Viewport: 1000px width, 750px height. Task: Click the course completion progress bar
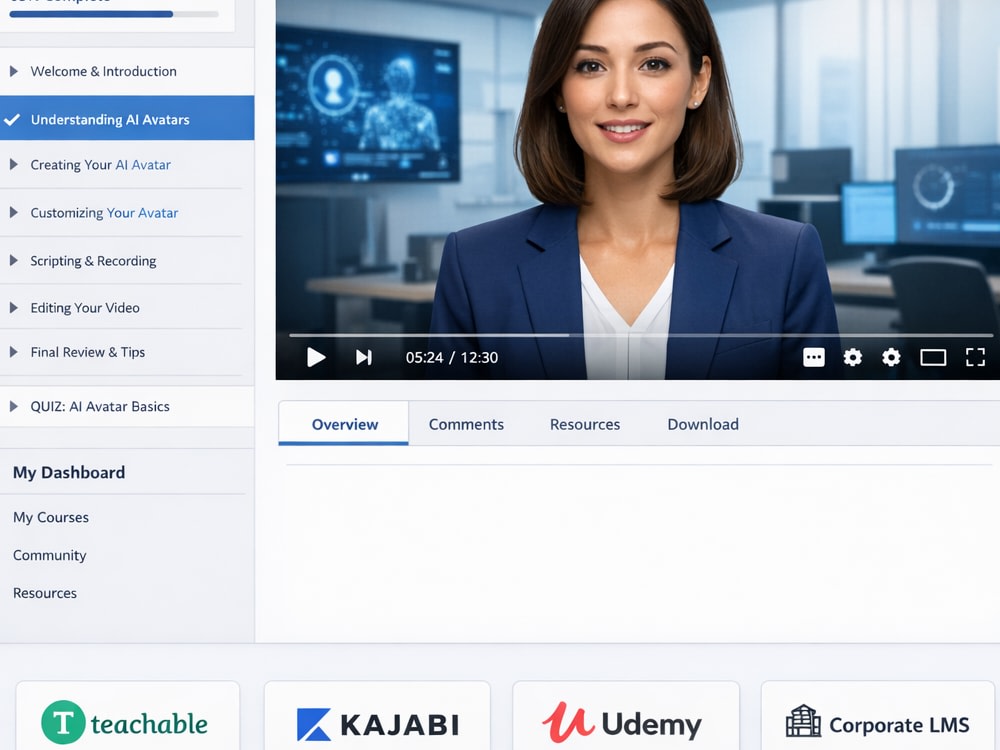[x=114, y=14]
